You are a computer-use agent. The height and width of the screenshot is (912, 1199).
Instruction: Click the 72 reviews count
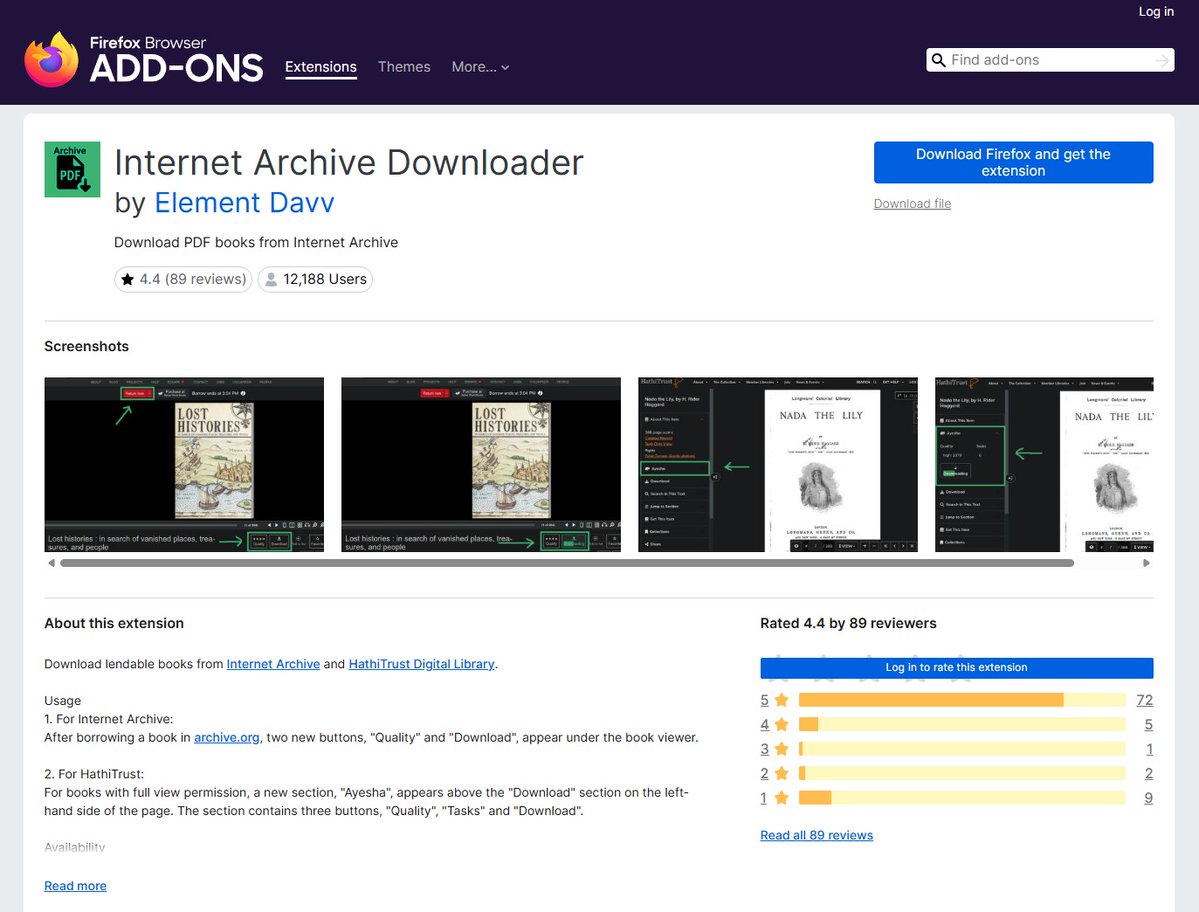[1145, 700]
